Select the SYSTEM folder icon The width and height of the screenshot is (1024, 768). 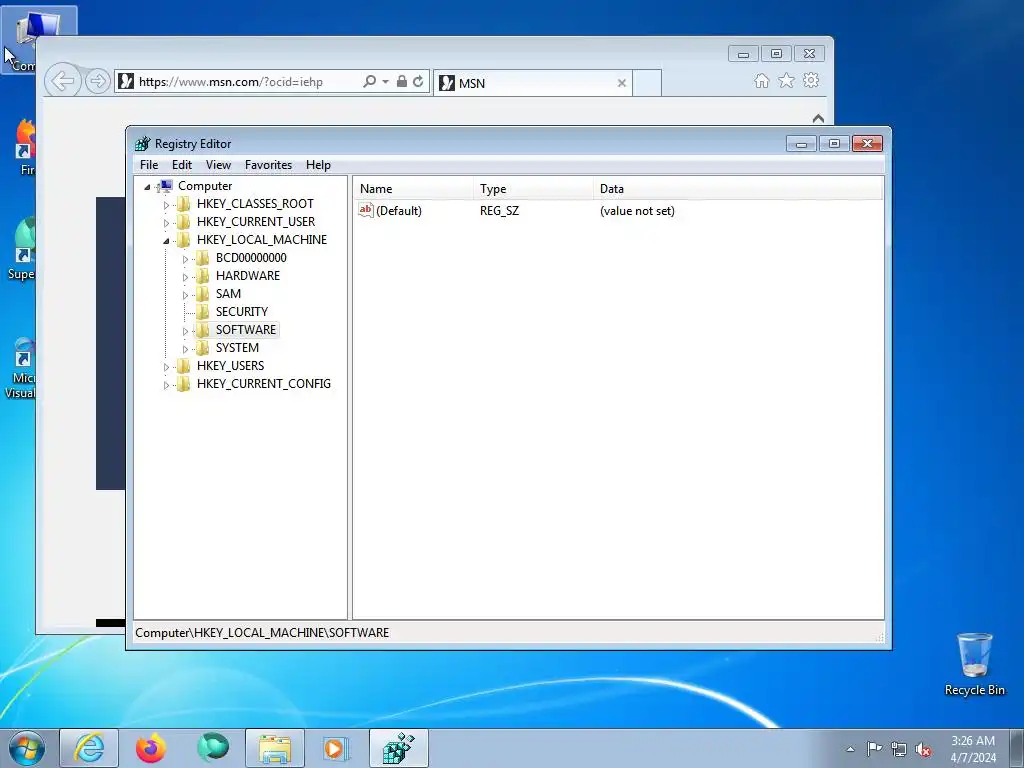[203, 347]
